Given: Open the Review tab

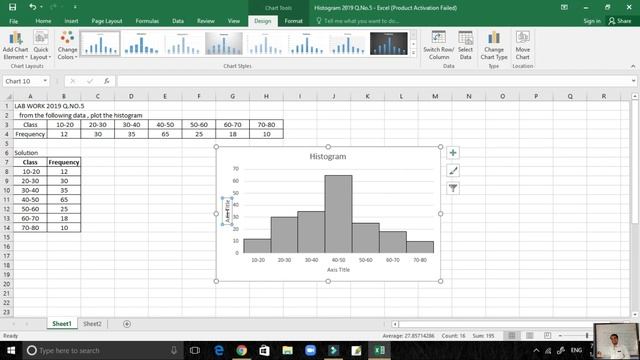Looking at the screenshot, I should (205, 21).
